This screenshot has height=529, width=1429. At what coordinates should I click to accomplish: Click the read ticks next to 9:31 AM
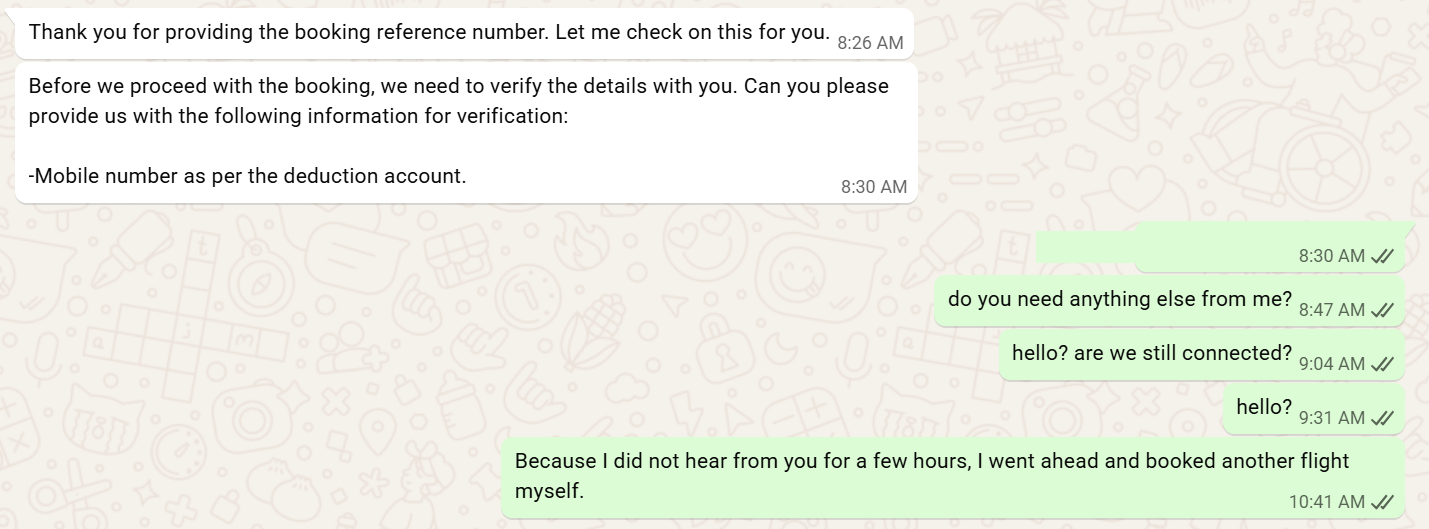[1383, 418]
